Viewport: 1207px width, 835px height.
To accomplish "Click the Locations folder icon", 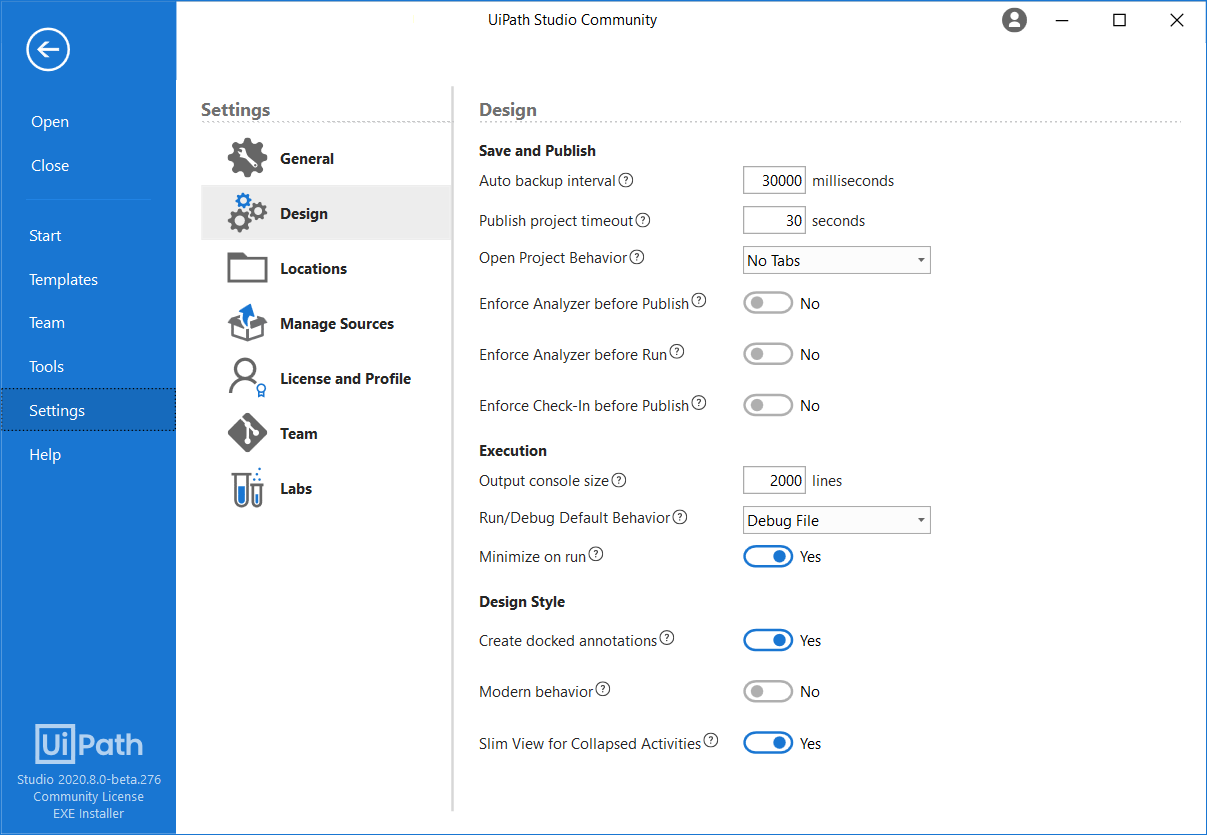I will (x=247, y=268).
